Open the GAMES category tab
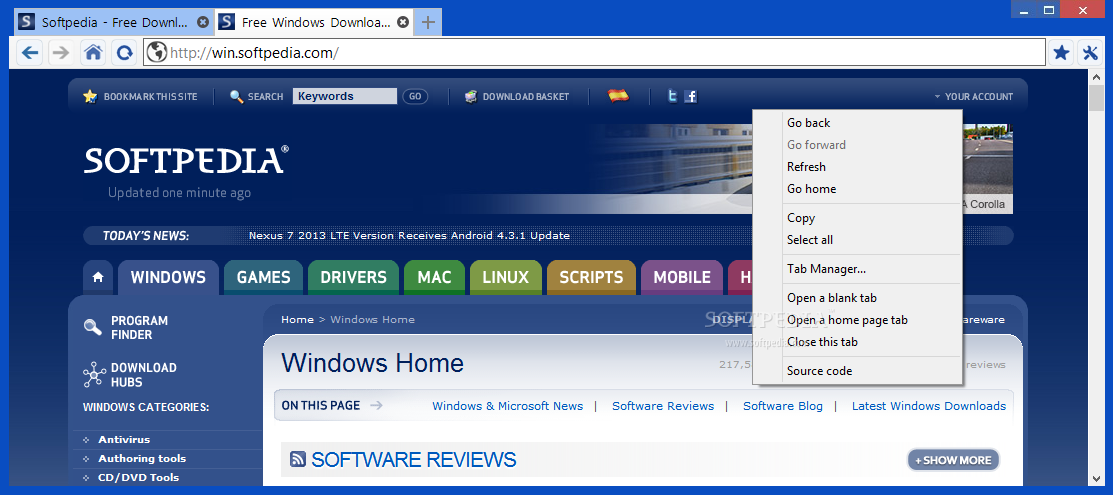 263,277
